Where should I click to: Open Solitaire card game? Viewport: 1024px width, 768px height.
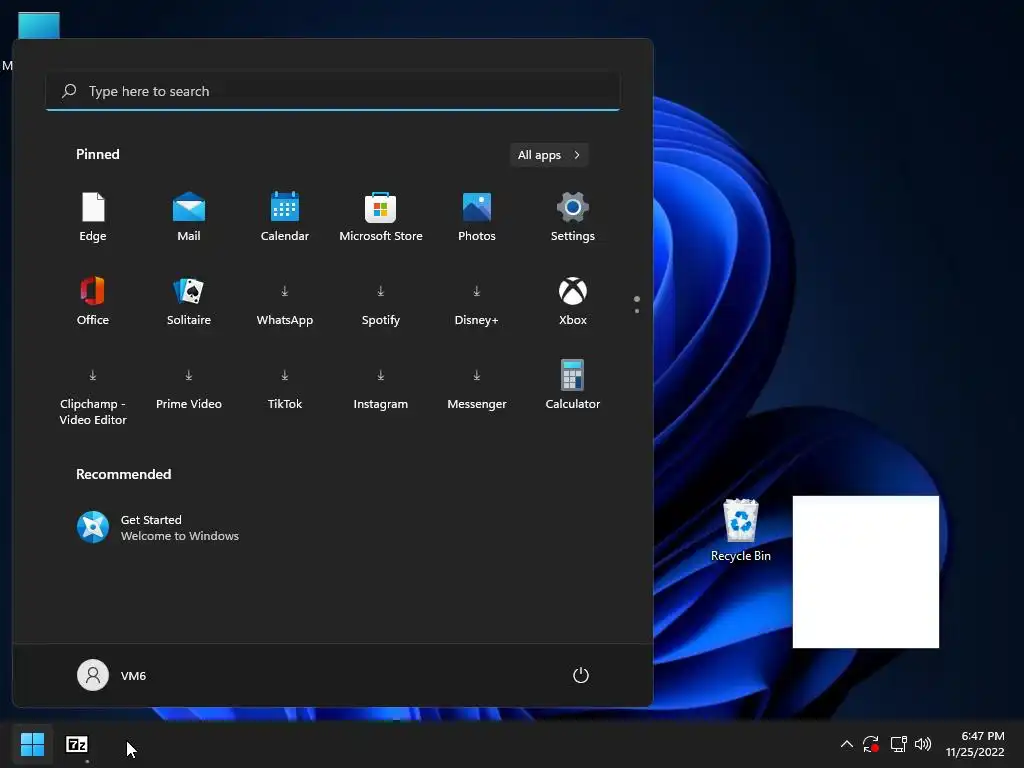[189, 301]
